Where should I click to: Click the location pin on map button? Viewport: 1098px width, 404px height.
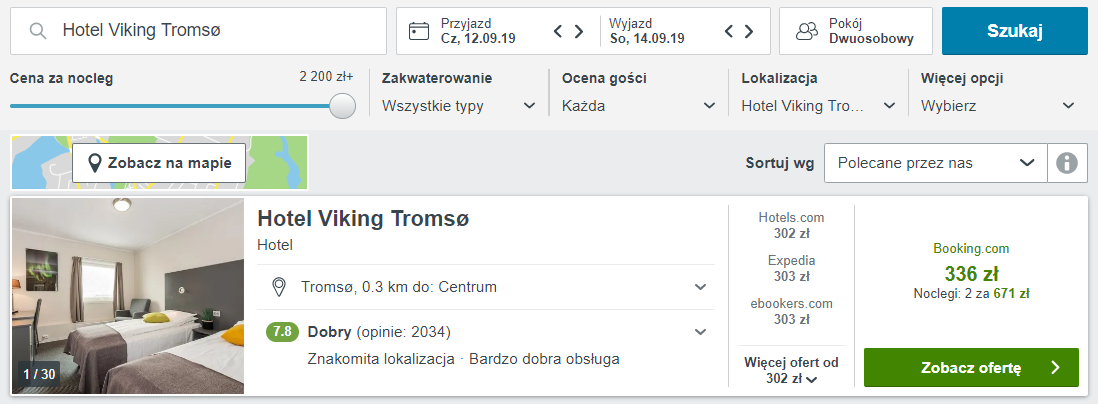[95, 163]
